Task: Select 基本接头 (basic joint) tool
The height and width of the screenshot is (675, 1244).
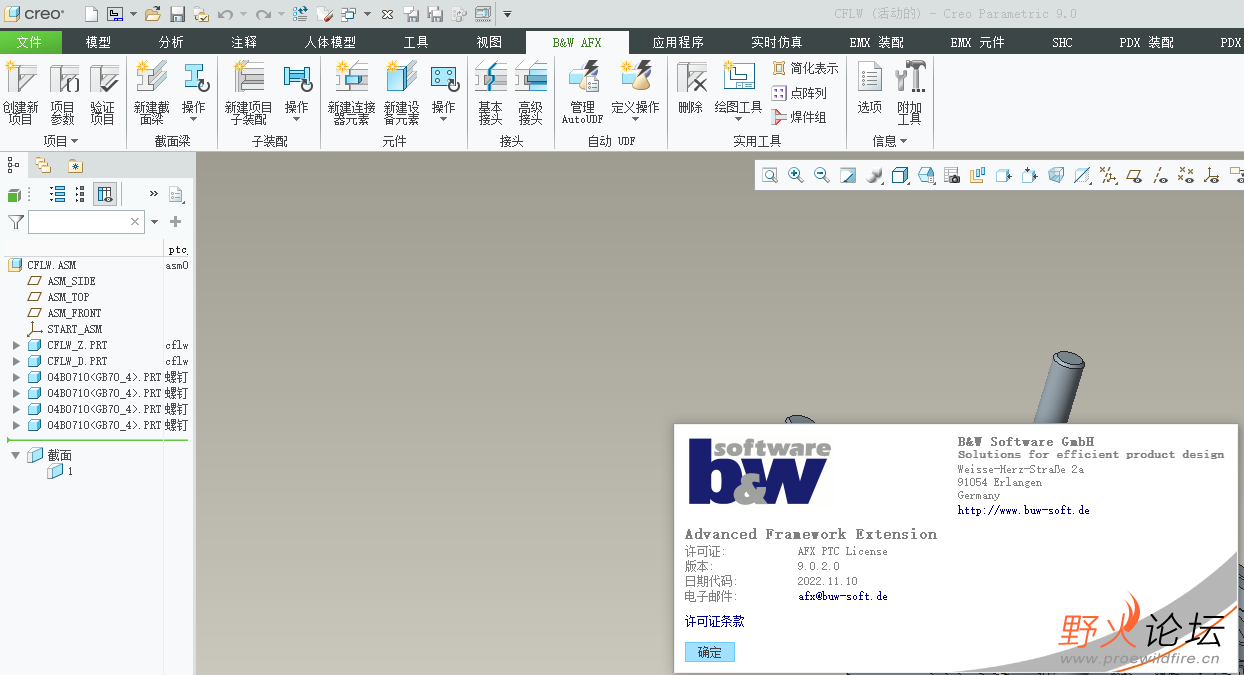Action: (490, 93)
